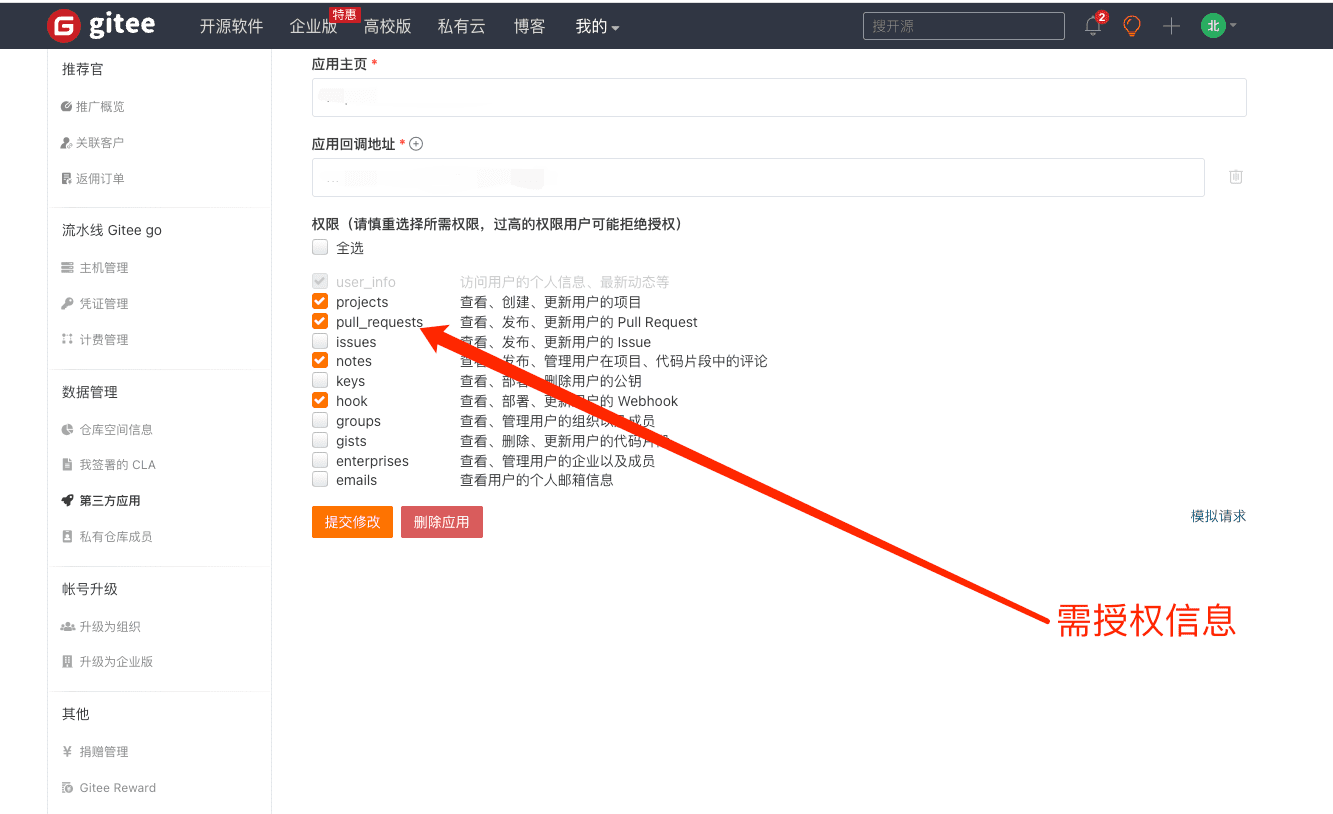Click the 升级为组织 group icon
Viewport: 1333px width, 814px height.
(x=67, y=627)
